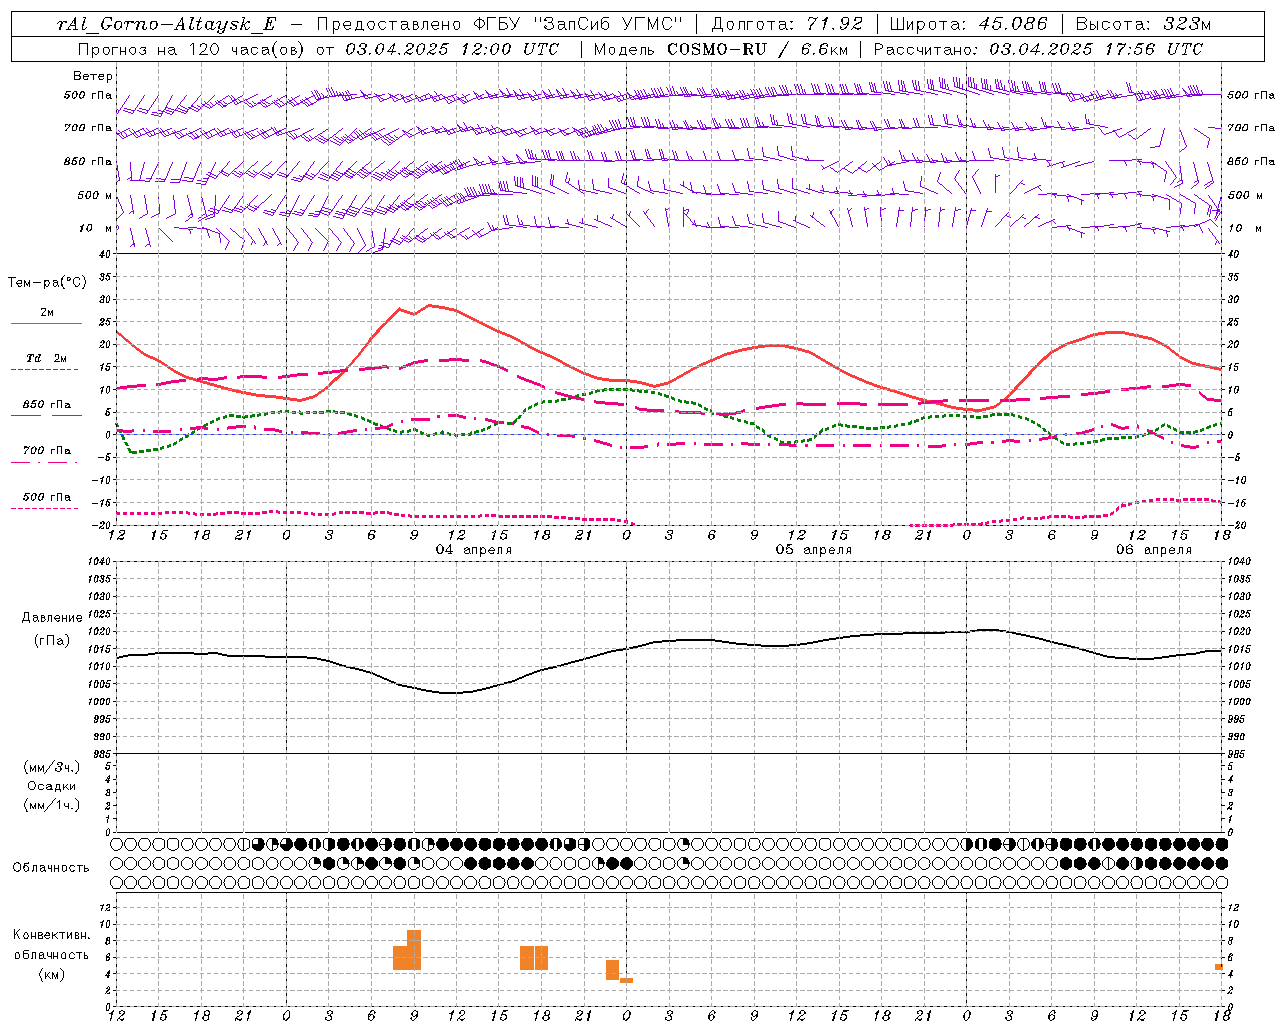Image resolution: width=1280 pixels, height=1024 pixels.
Task: Select the Облачность cloud rows label
Action: point(51,867)
